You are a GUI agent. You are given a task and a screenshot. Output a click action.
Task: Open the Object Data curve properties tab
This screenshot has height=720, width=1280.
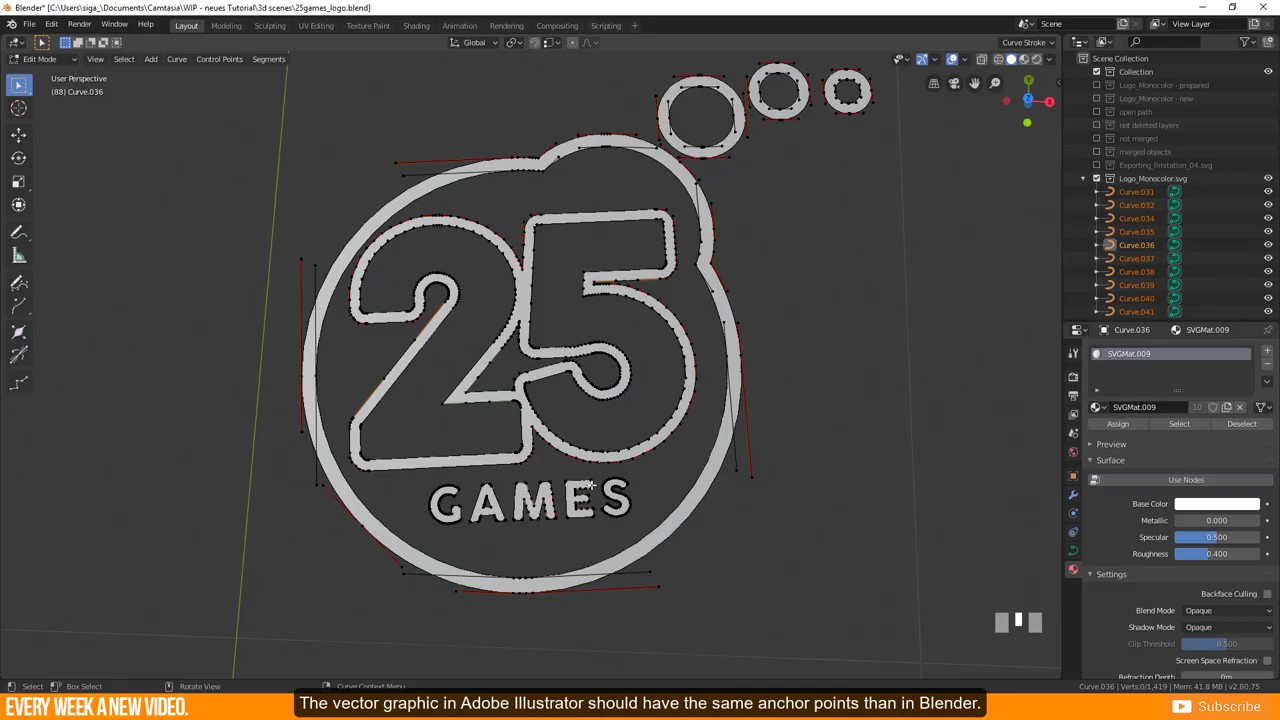point(1073,551)
